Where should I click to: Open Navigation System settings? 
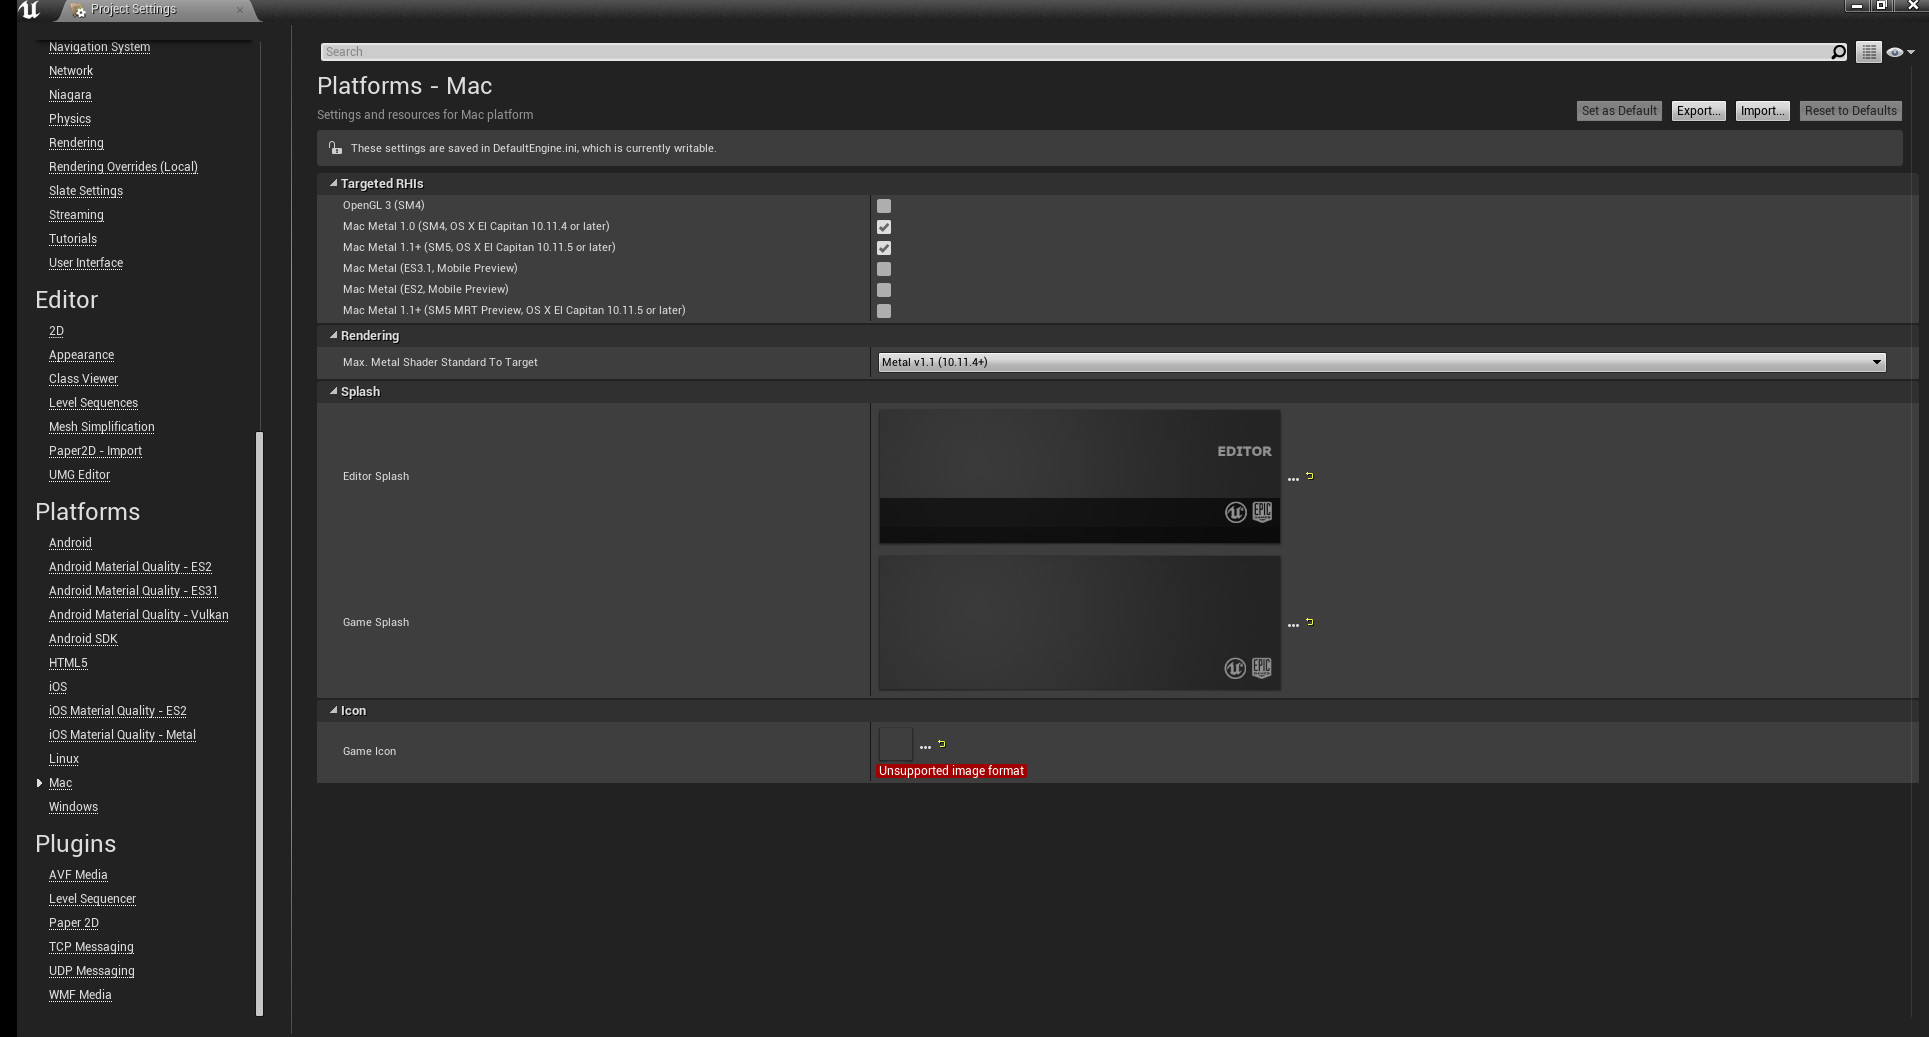[x=99, y=47]
